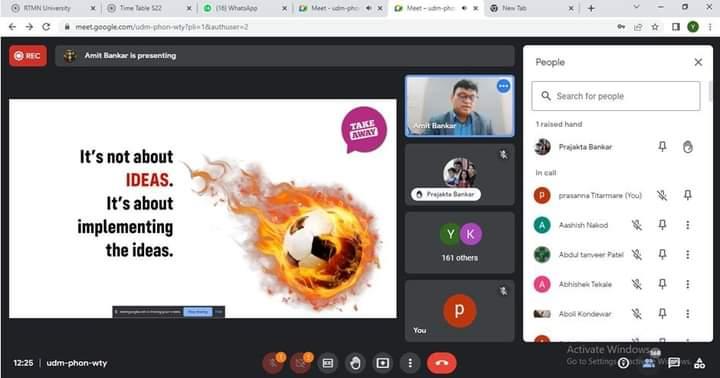Open more actions for Aashish Nakod

[687, 225]
